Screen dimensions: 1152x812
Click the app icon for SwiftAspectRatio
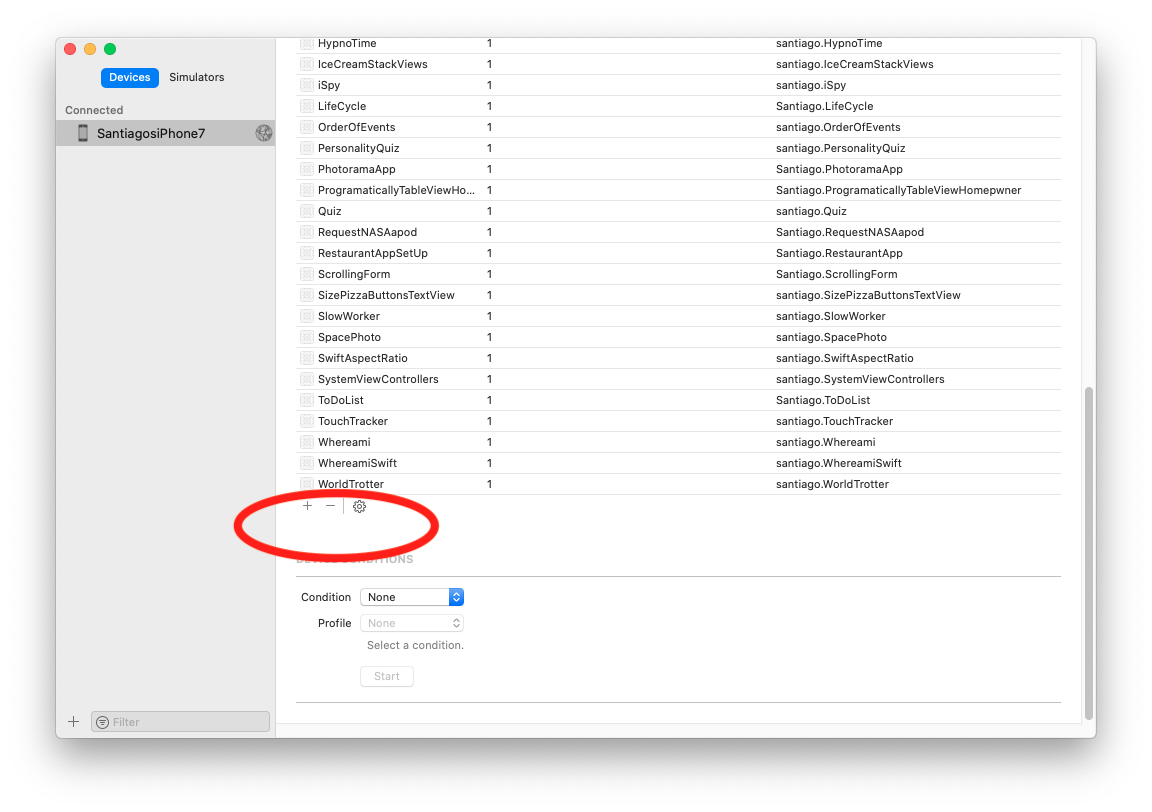[307, 358]
